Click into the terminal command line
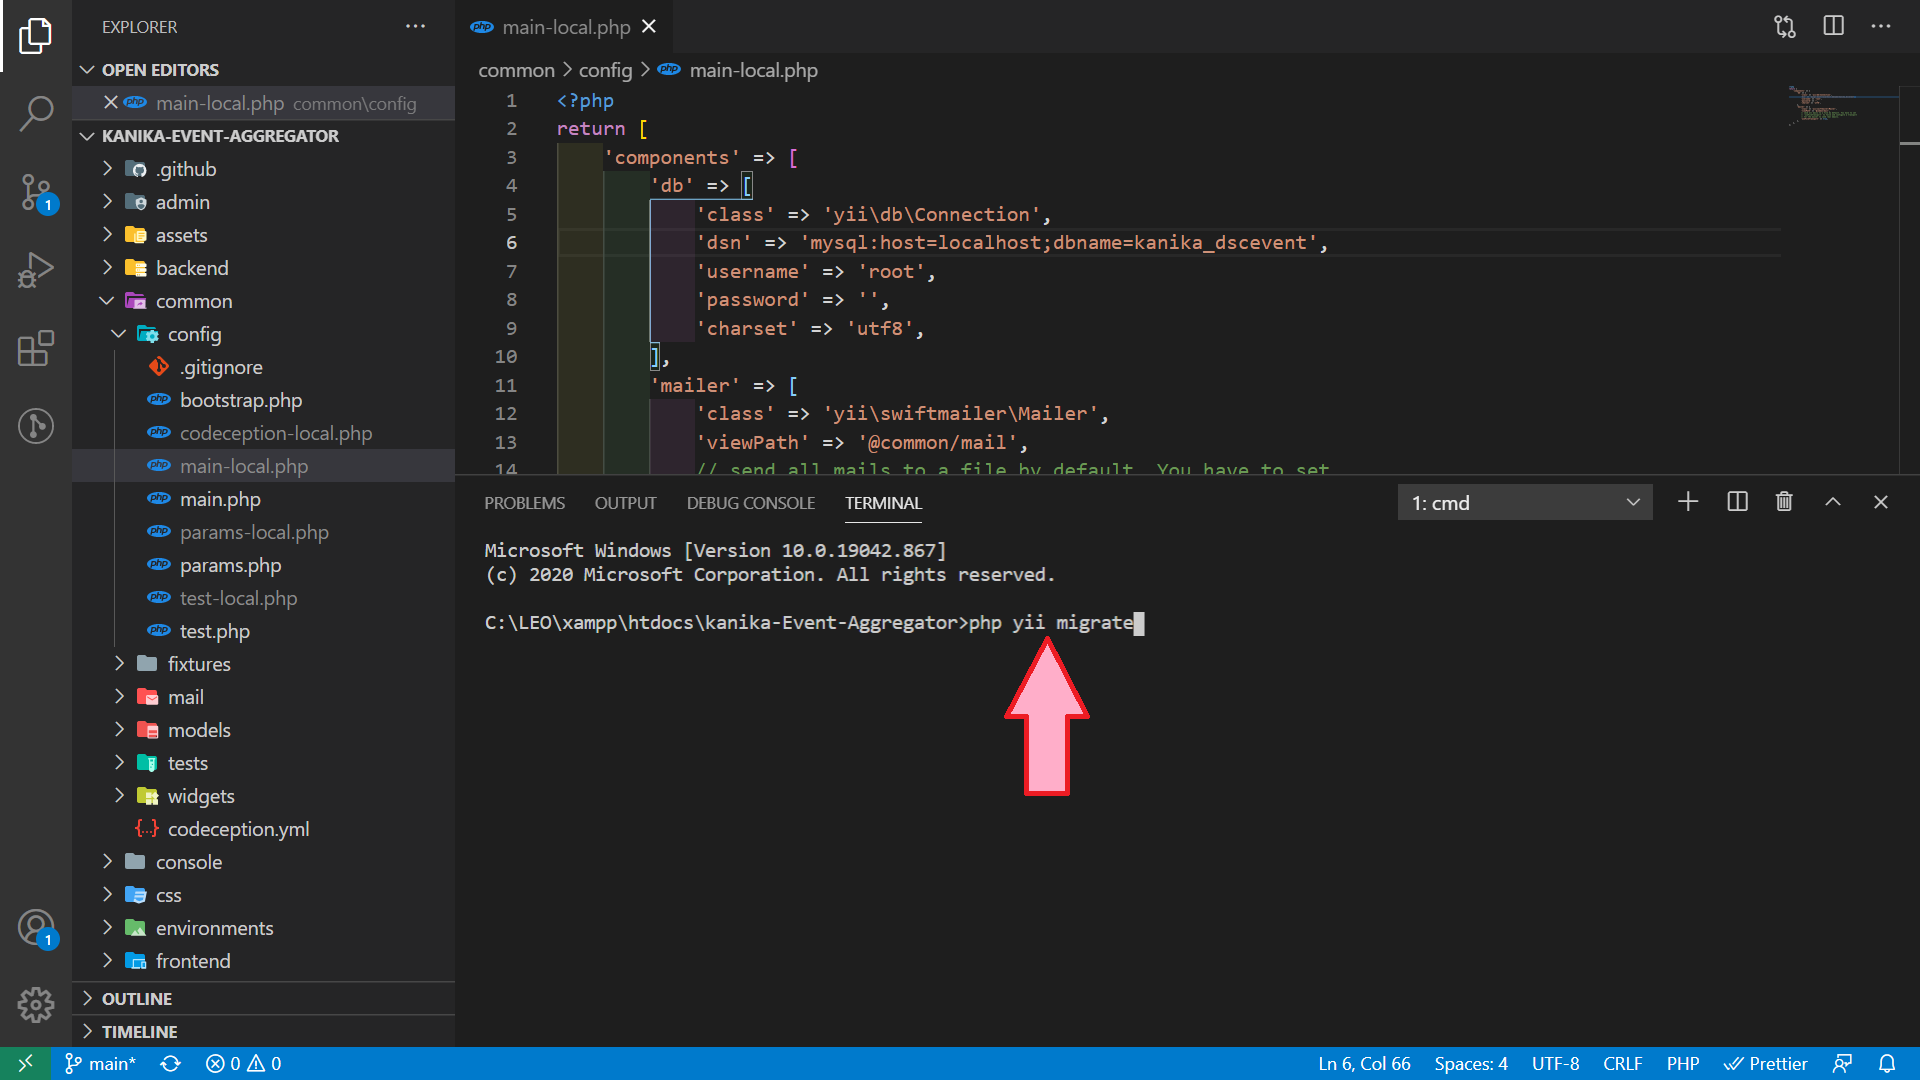This screenshot has width=1920, height=1080. pos(814,623)
